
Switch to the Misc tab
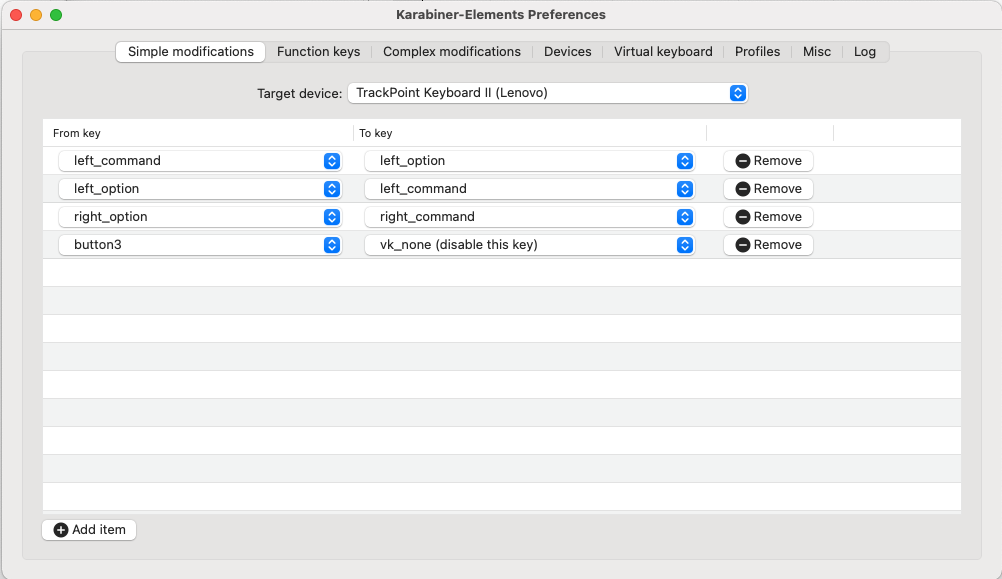(x=817, y=52)
